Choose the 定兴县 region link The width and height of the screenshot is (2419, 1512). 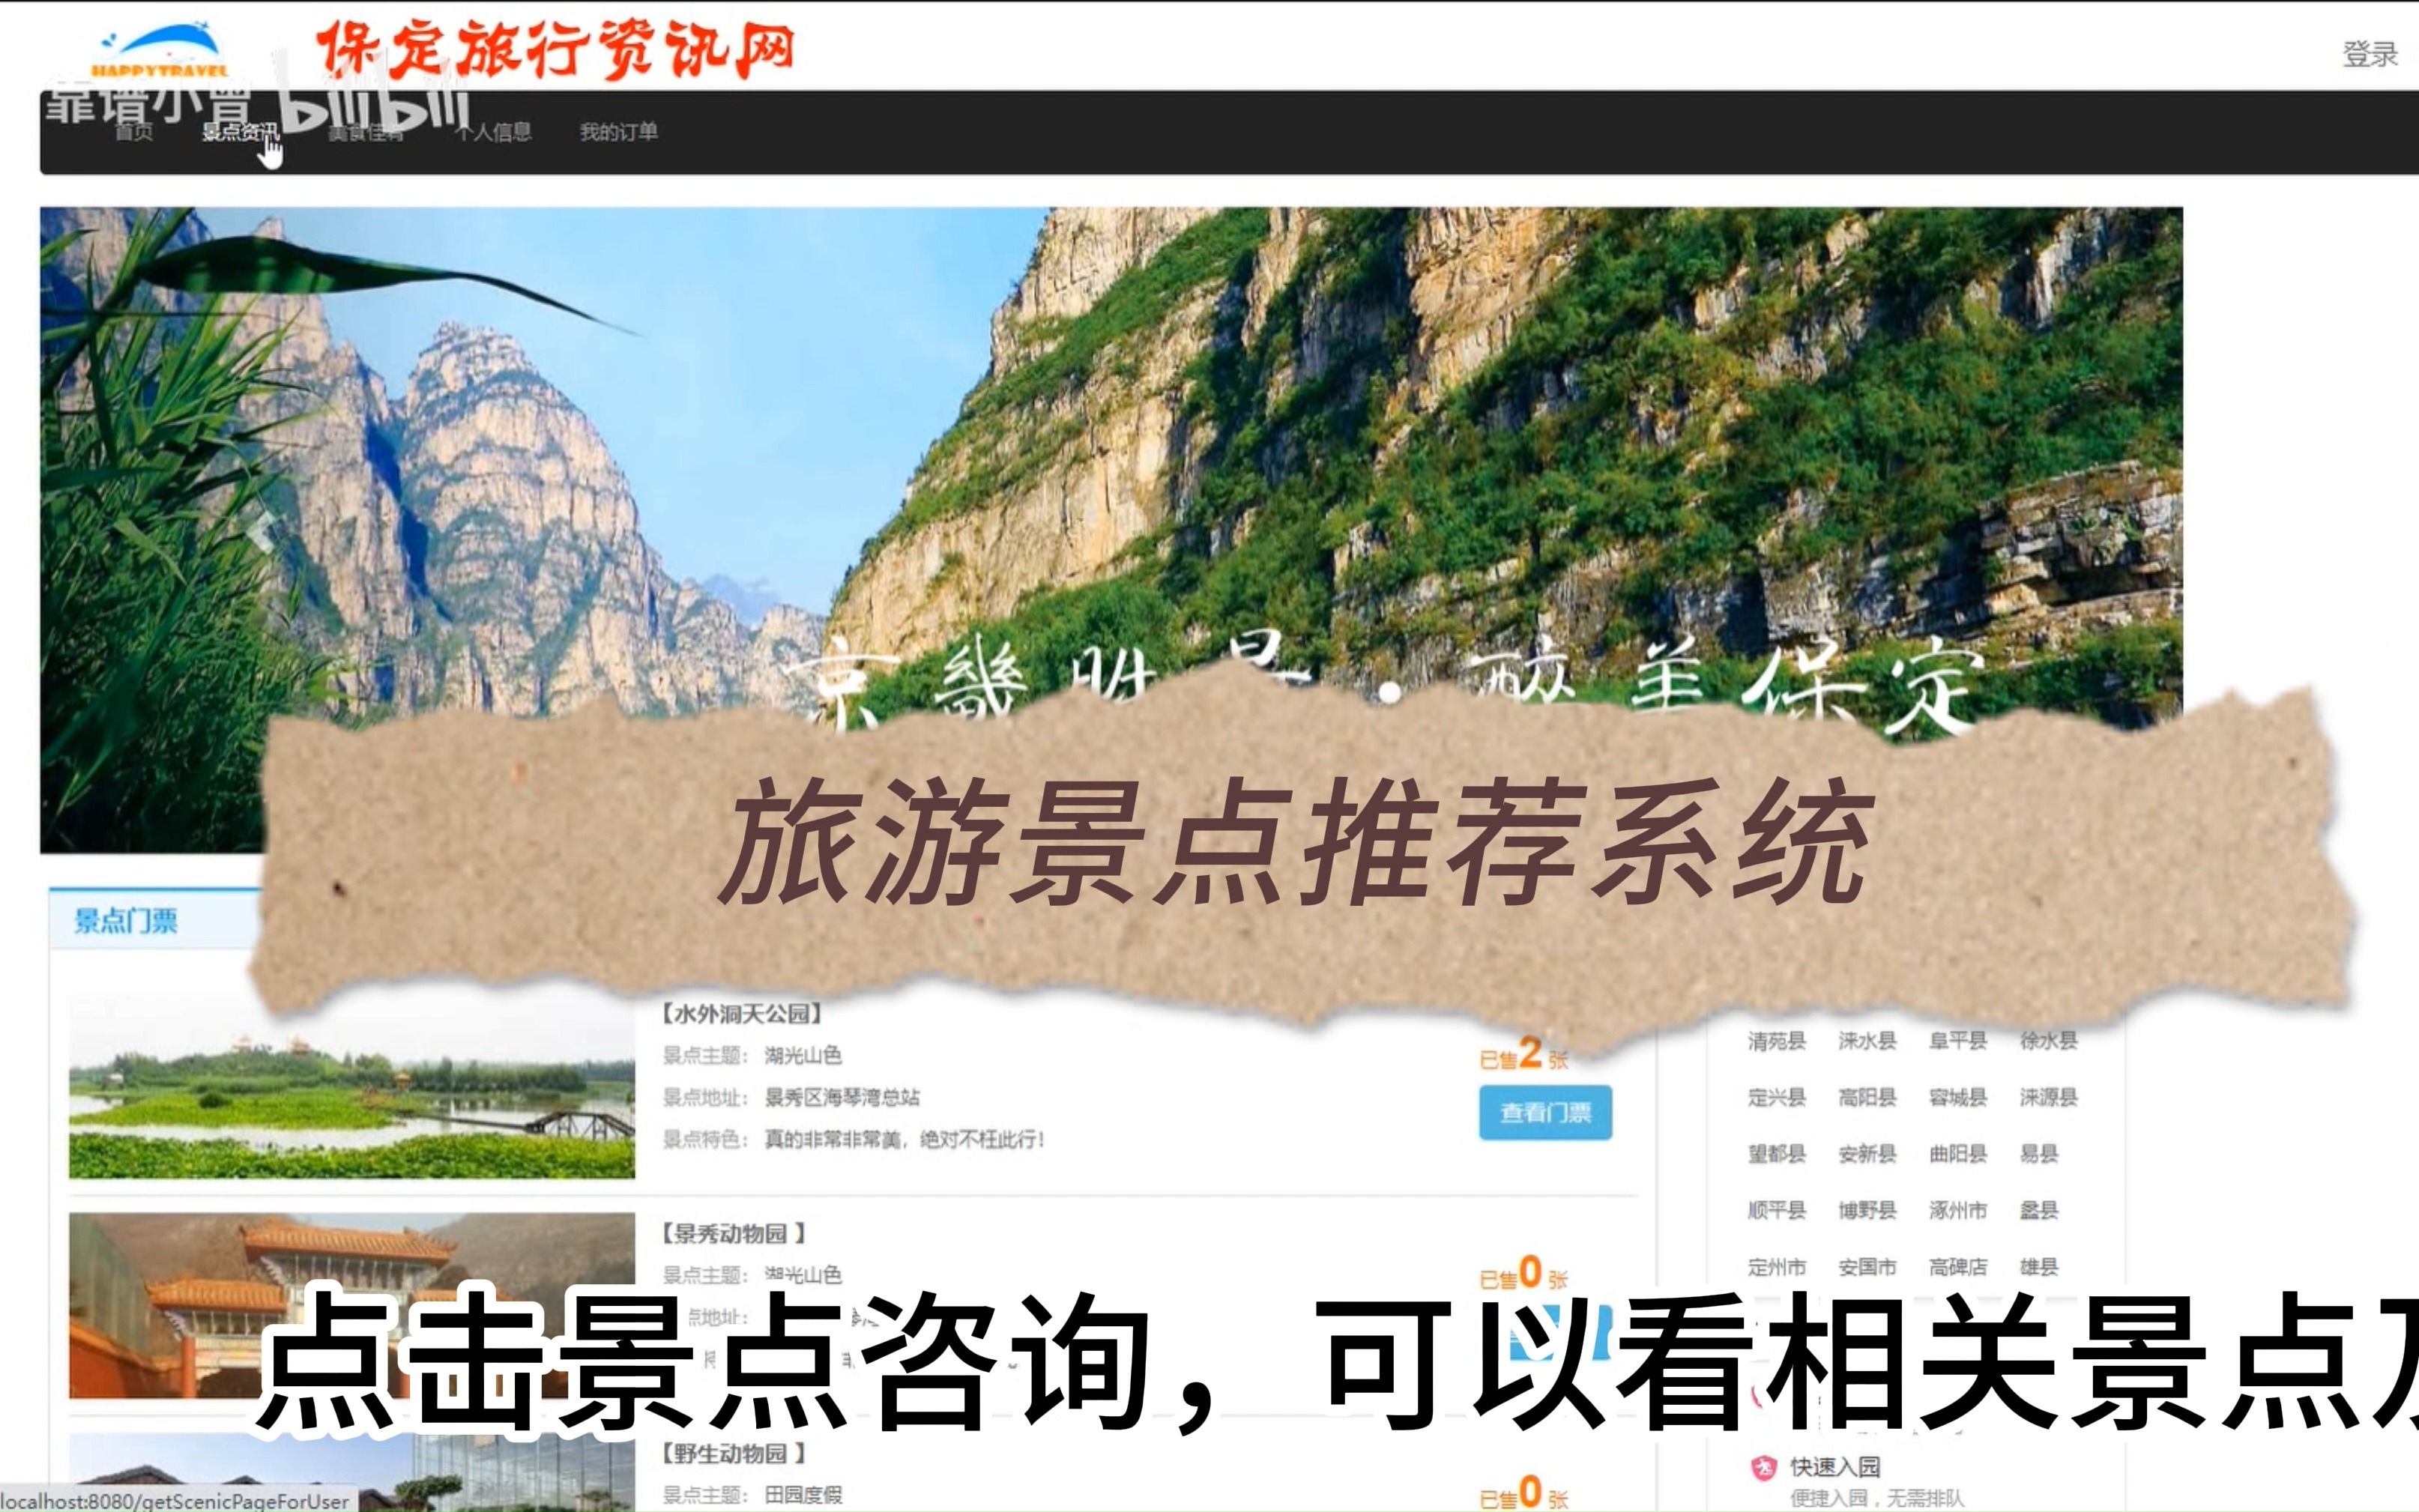[1777, 1098]
